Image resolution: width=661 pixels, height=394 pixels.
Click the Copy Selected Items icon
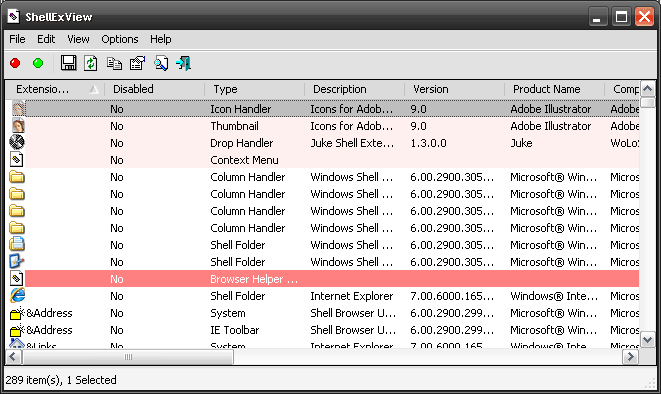114,63
